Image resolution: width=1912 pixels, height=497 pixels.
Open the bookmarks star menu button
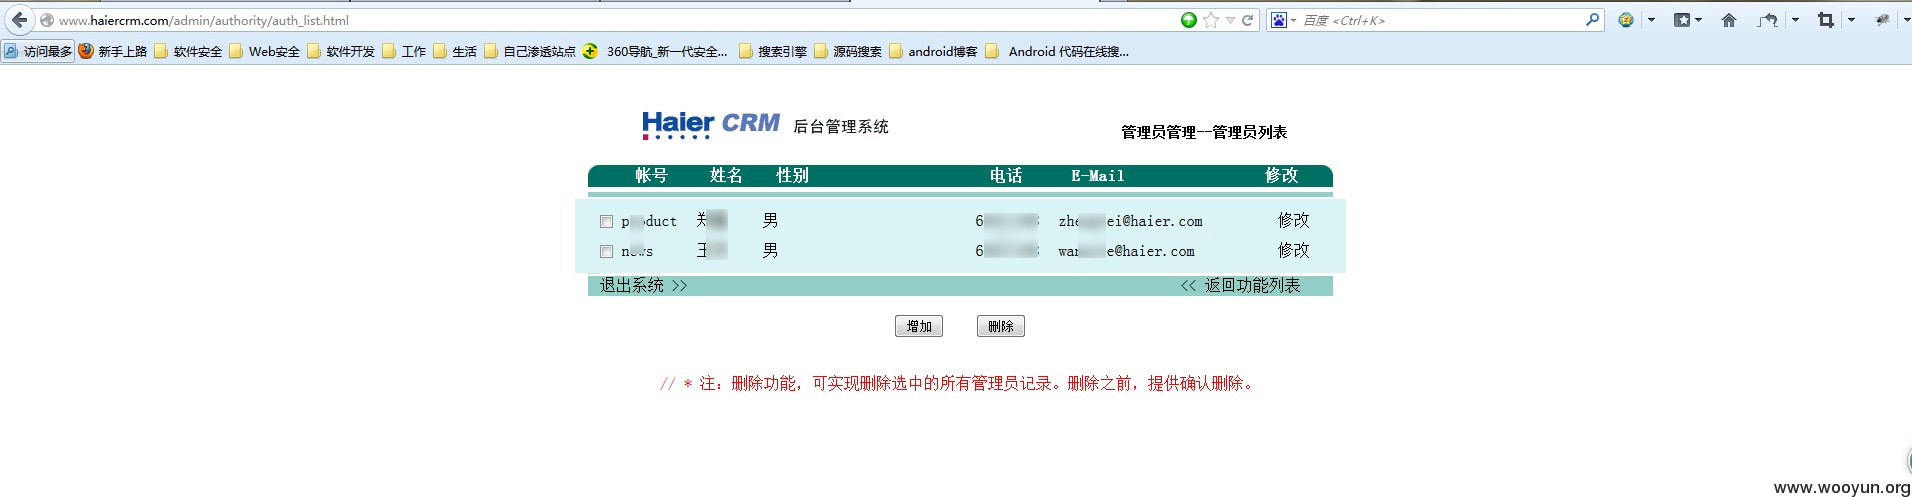point(1688,20)
